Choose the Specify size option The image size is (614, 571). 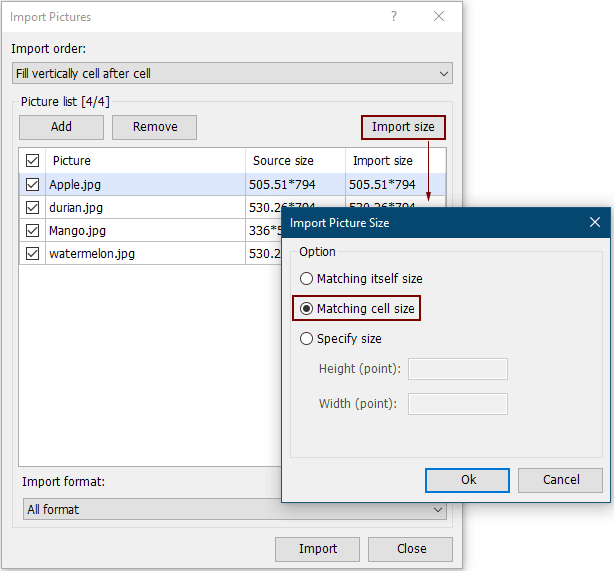coord(307,339)
